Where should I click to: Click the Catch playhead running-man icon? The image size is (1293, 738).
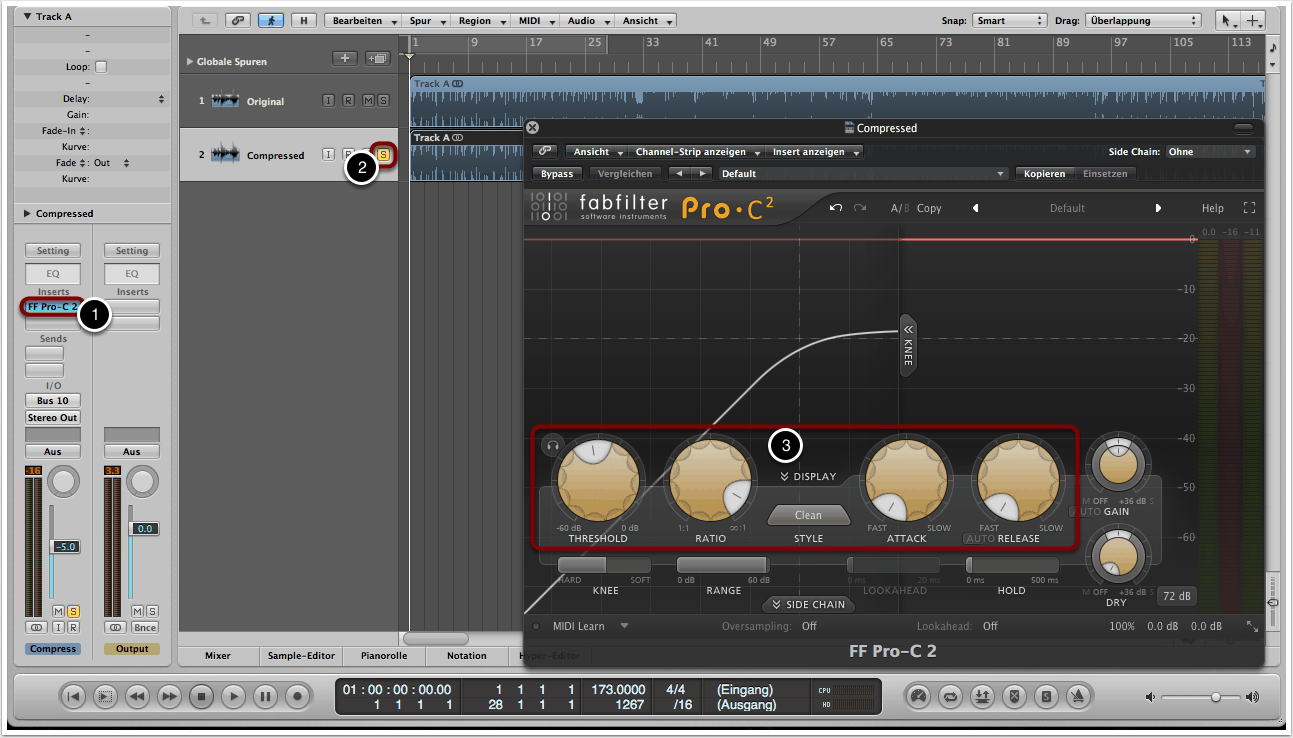pos(270,20)
